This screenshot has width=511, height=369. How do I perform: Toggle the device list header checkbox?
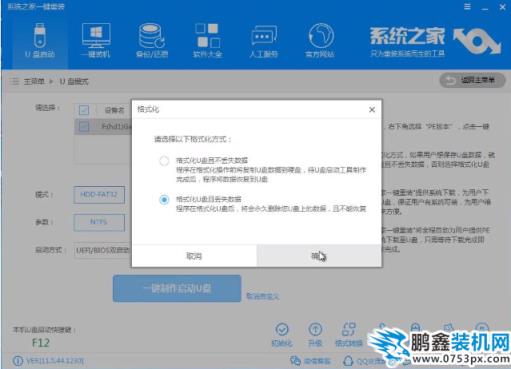(x=84, y=110)
